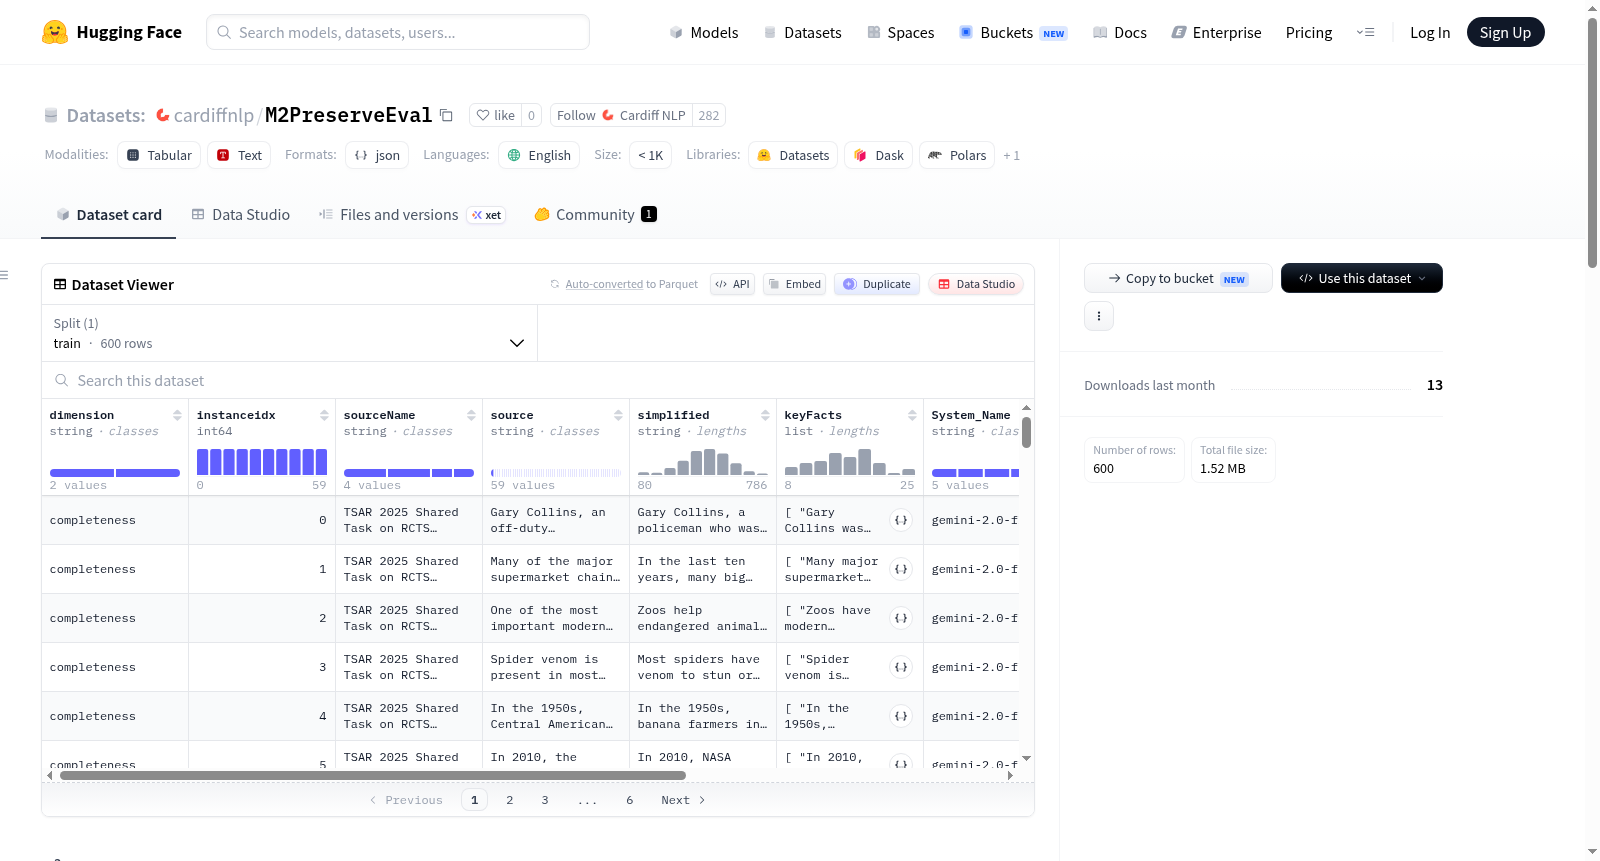Expand keyFacts JSON in the Gary Collins row

pyautogui.click(x=901, y=520)
